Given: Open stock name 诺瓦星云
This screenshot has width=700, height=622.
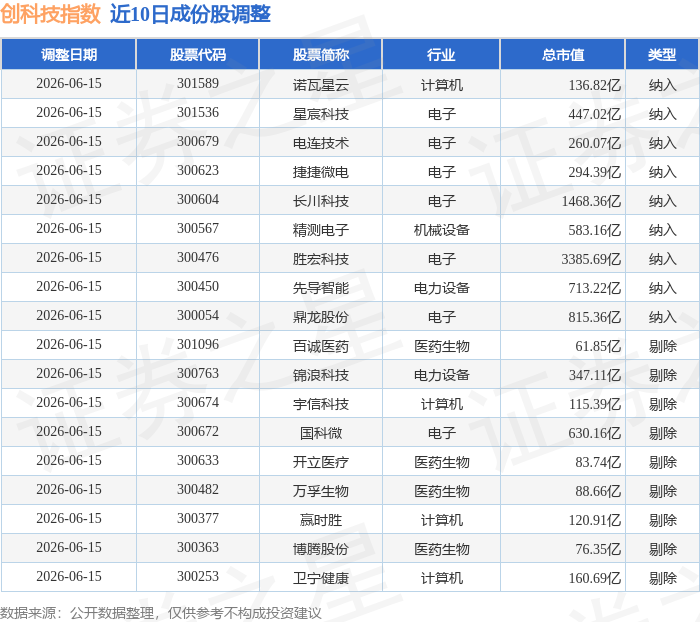Looking at the screenshot, I should (321, 85).
